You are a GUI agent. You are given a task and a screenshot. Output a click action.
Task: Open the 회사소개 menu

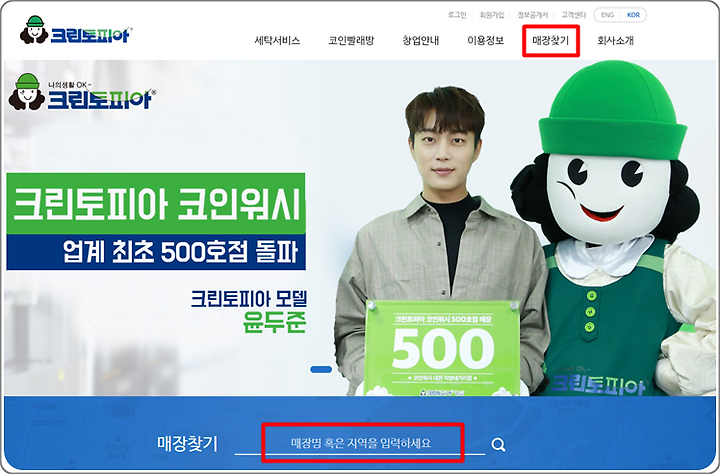pos(615,40)
